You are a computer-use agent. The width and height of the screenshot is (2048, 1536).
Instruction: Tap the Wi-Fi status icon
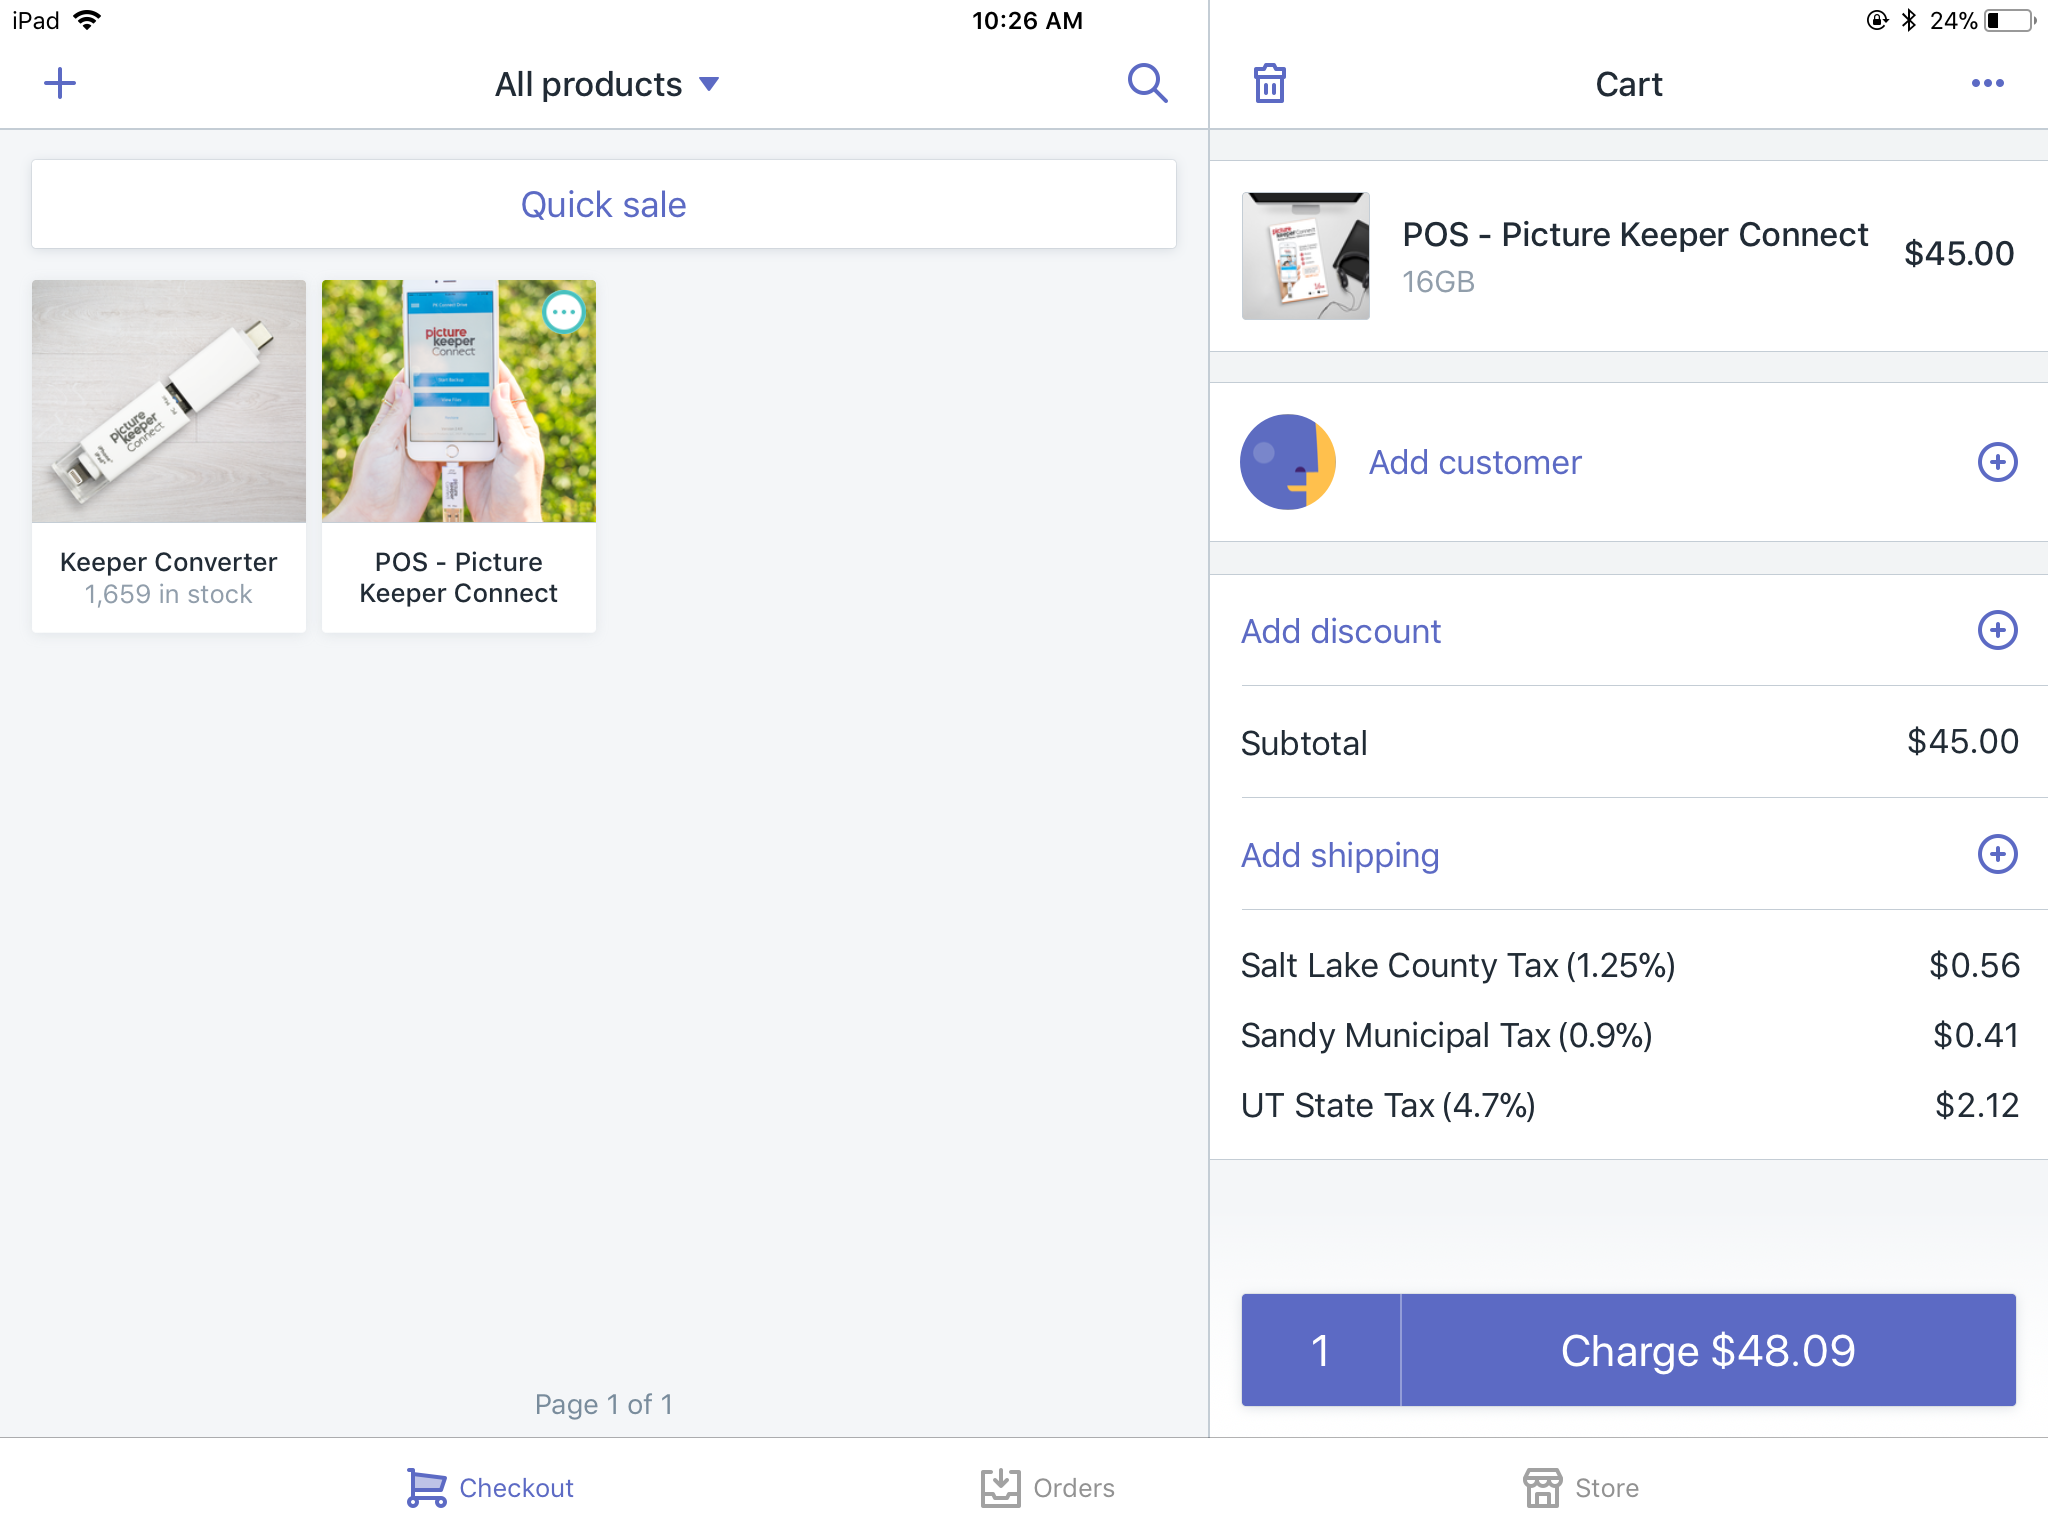(88, 20)
